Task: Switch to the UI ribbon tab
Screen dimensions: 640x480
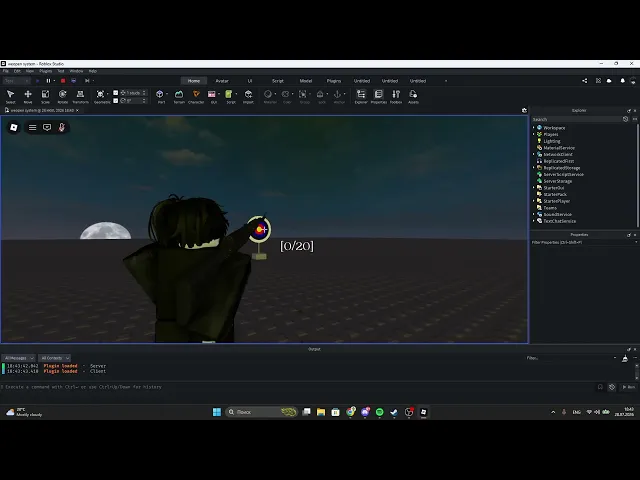Action: tap(250, 81)
